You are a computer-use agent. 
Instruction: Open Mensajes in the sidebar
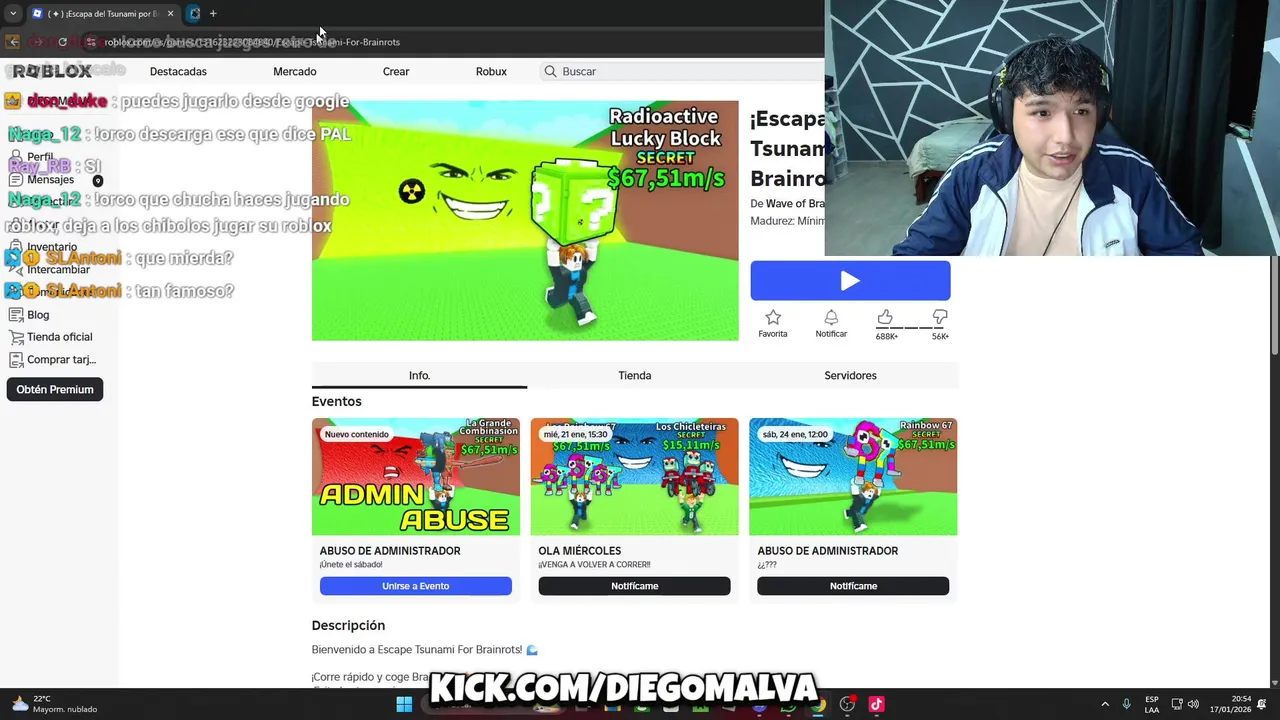[50, 180]
